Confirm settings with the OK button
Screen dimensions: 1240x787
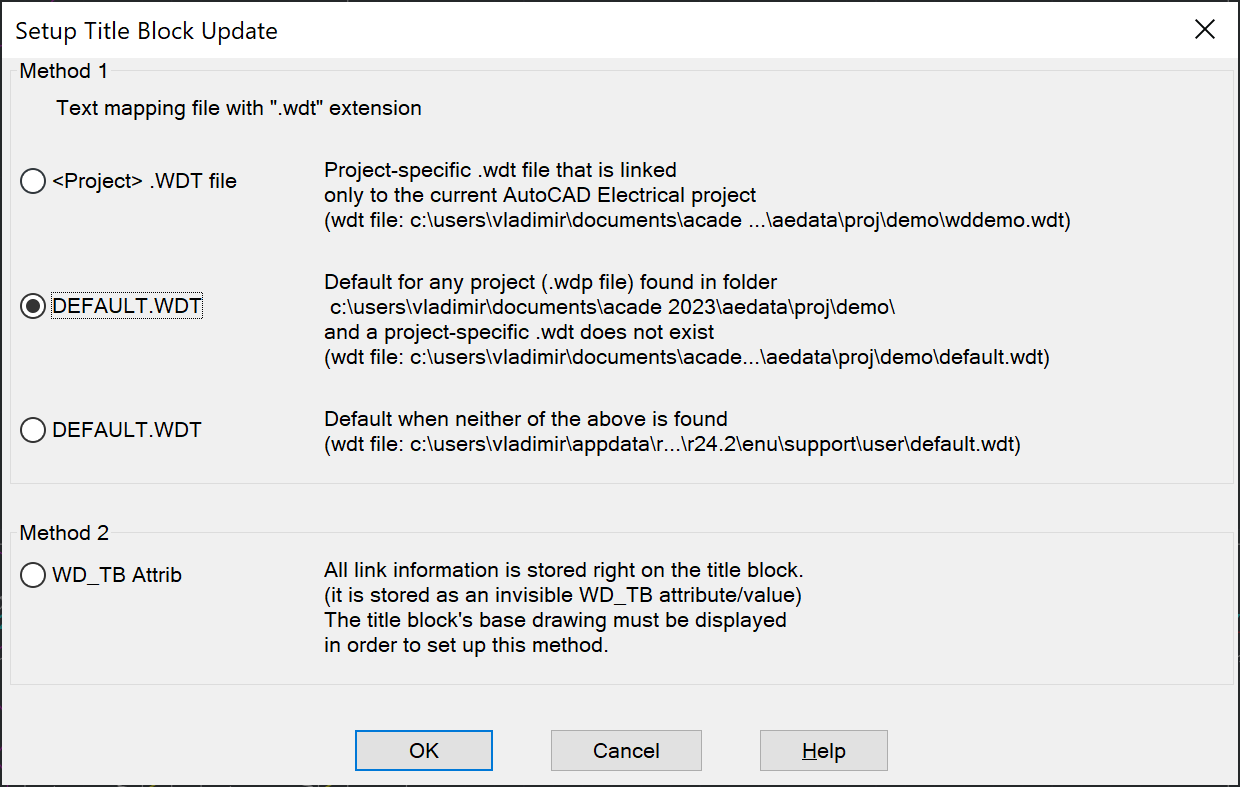tap(423, 750)
